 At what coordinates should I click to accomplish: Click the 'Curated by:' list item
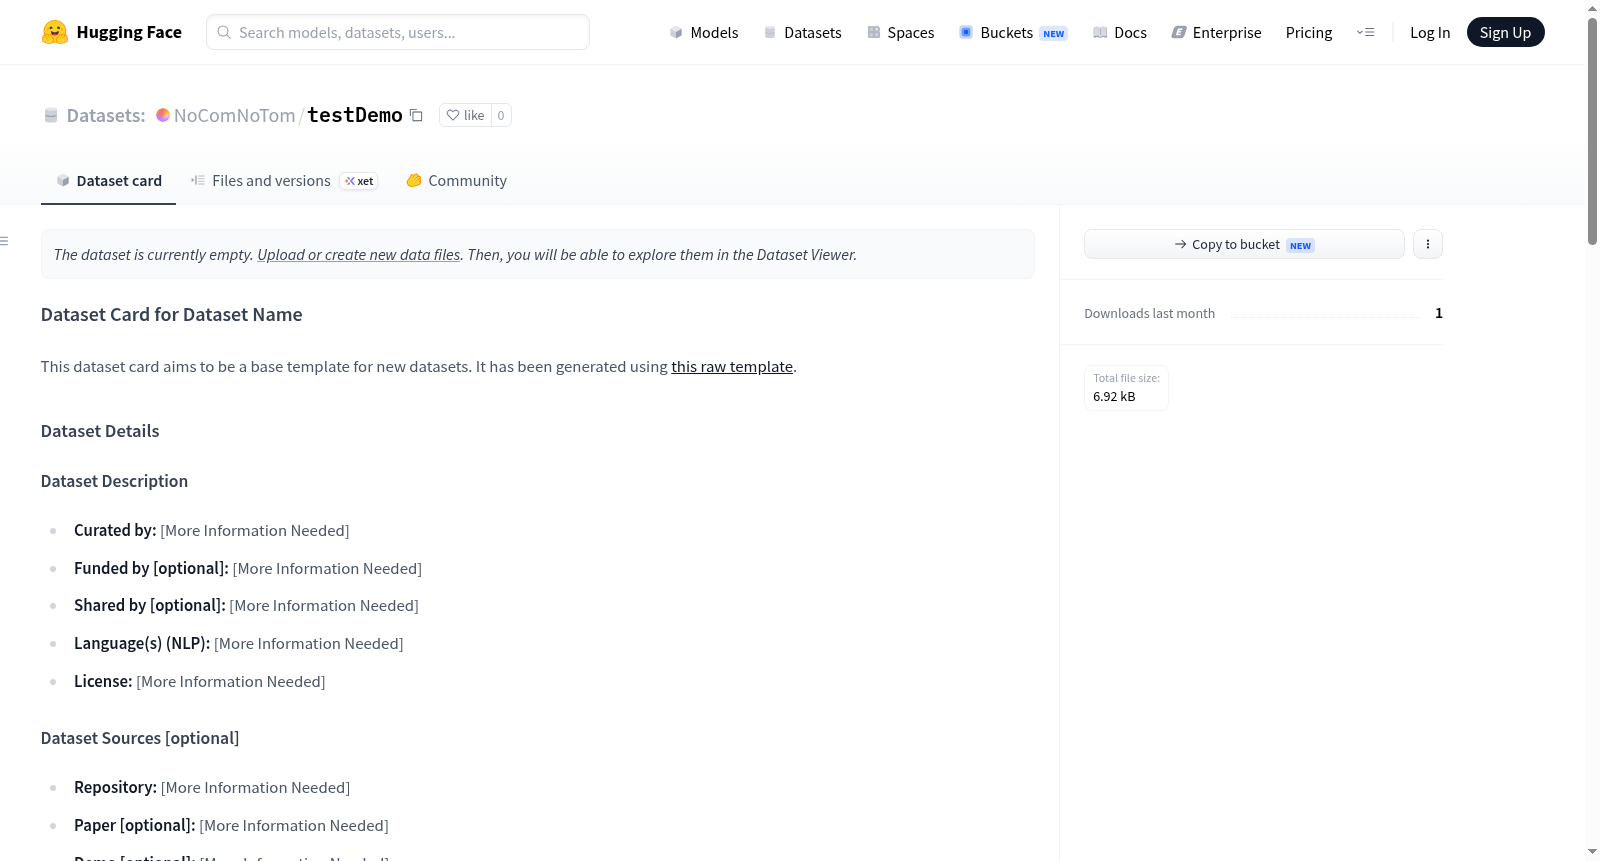point(212,530)
